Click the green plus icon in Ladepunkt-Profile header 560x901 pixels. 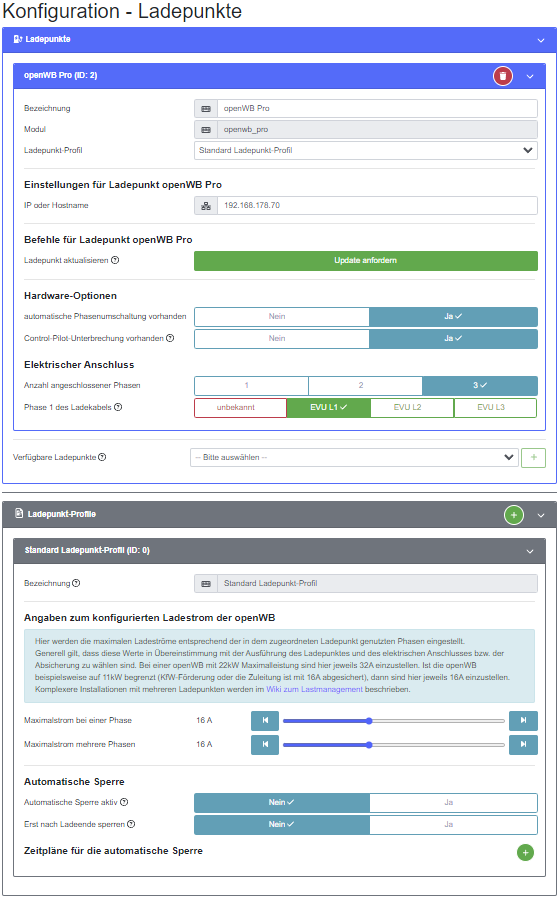click(x=513, y=515)
